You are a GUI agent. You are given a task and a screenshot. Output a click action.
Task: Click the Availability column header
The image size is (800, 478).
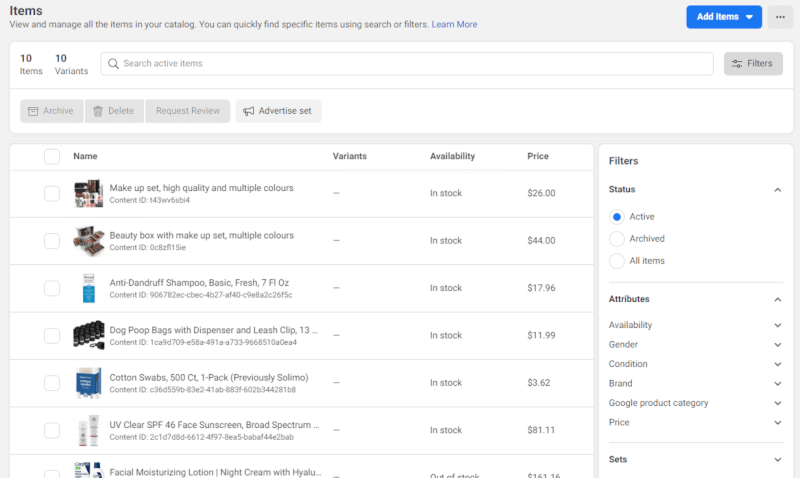coord(452,156)
